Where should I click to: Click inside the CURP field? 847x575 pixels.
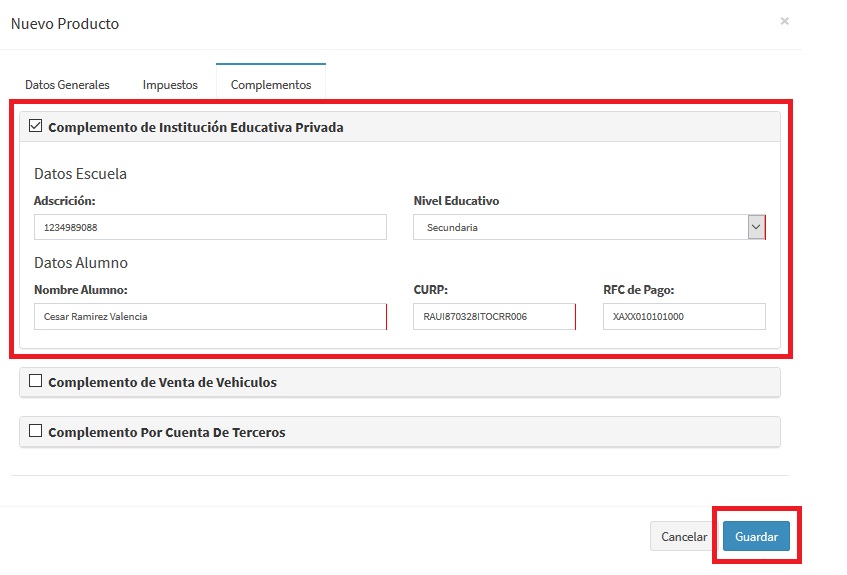pos(494,317)
